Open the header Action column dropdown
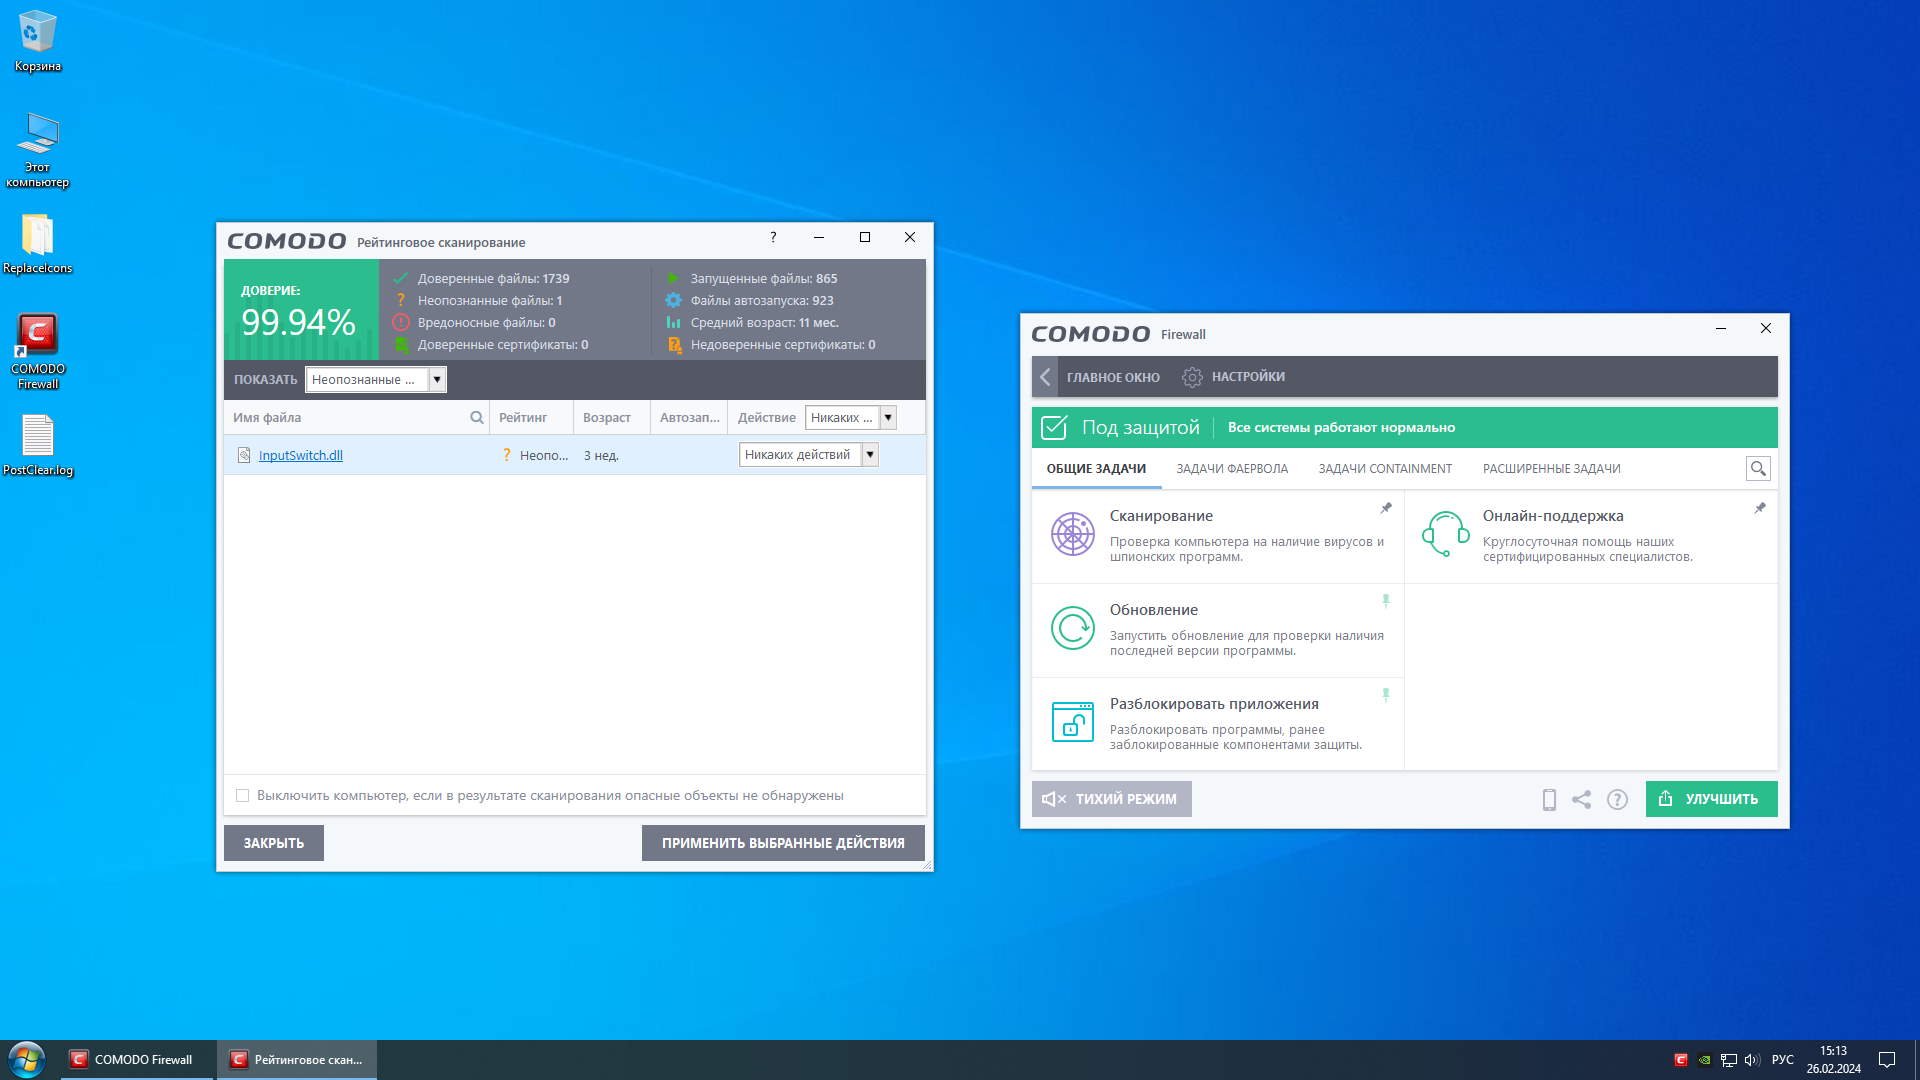 click(x=887, y=418)
